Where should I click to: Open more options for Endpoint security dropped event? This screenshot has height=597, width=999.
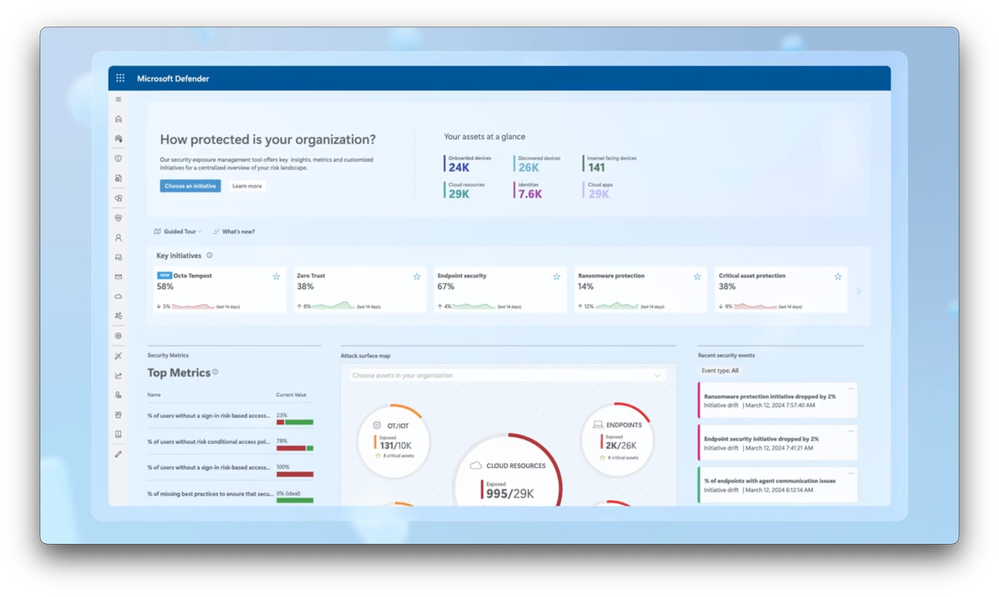(851, 431)
